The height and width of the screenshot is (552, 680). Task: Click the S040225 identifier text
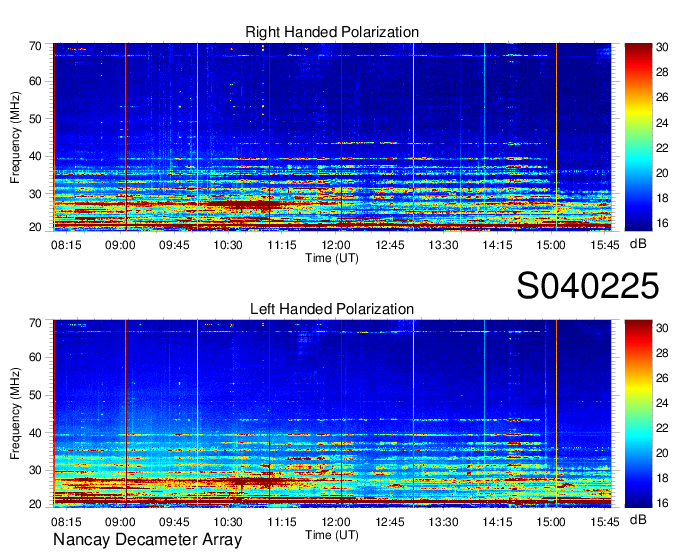tap(588, 285)
